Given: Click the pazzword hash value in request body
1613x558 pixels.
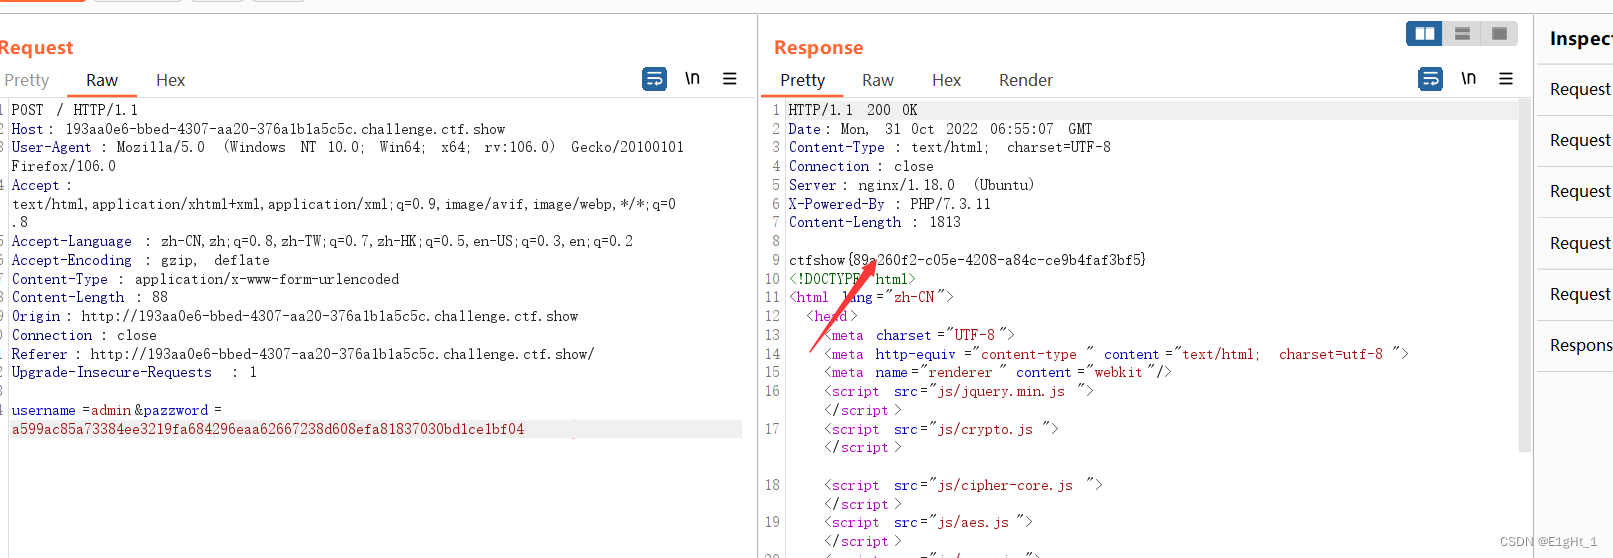Looking at the screenshot, I should pos(268,429).
